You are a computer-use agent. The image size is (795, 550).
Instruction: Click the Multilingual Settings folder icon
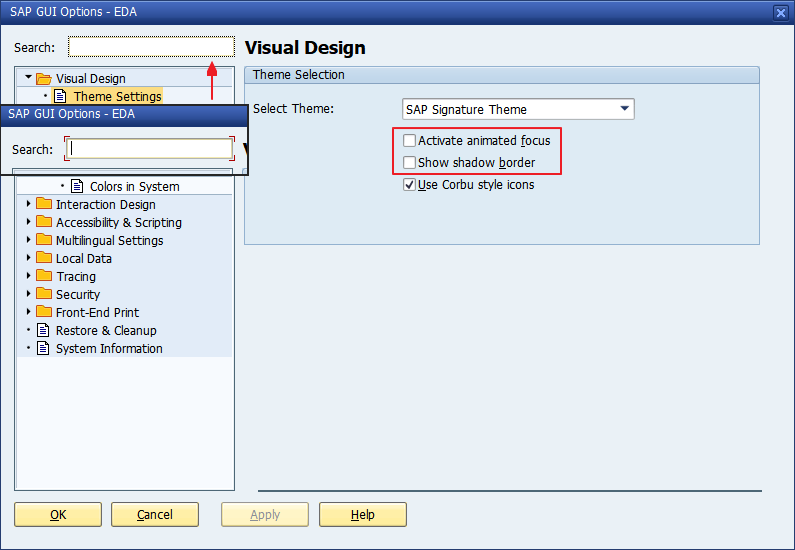(44, 240)
